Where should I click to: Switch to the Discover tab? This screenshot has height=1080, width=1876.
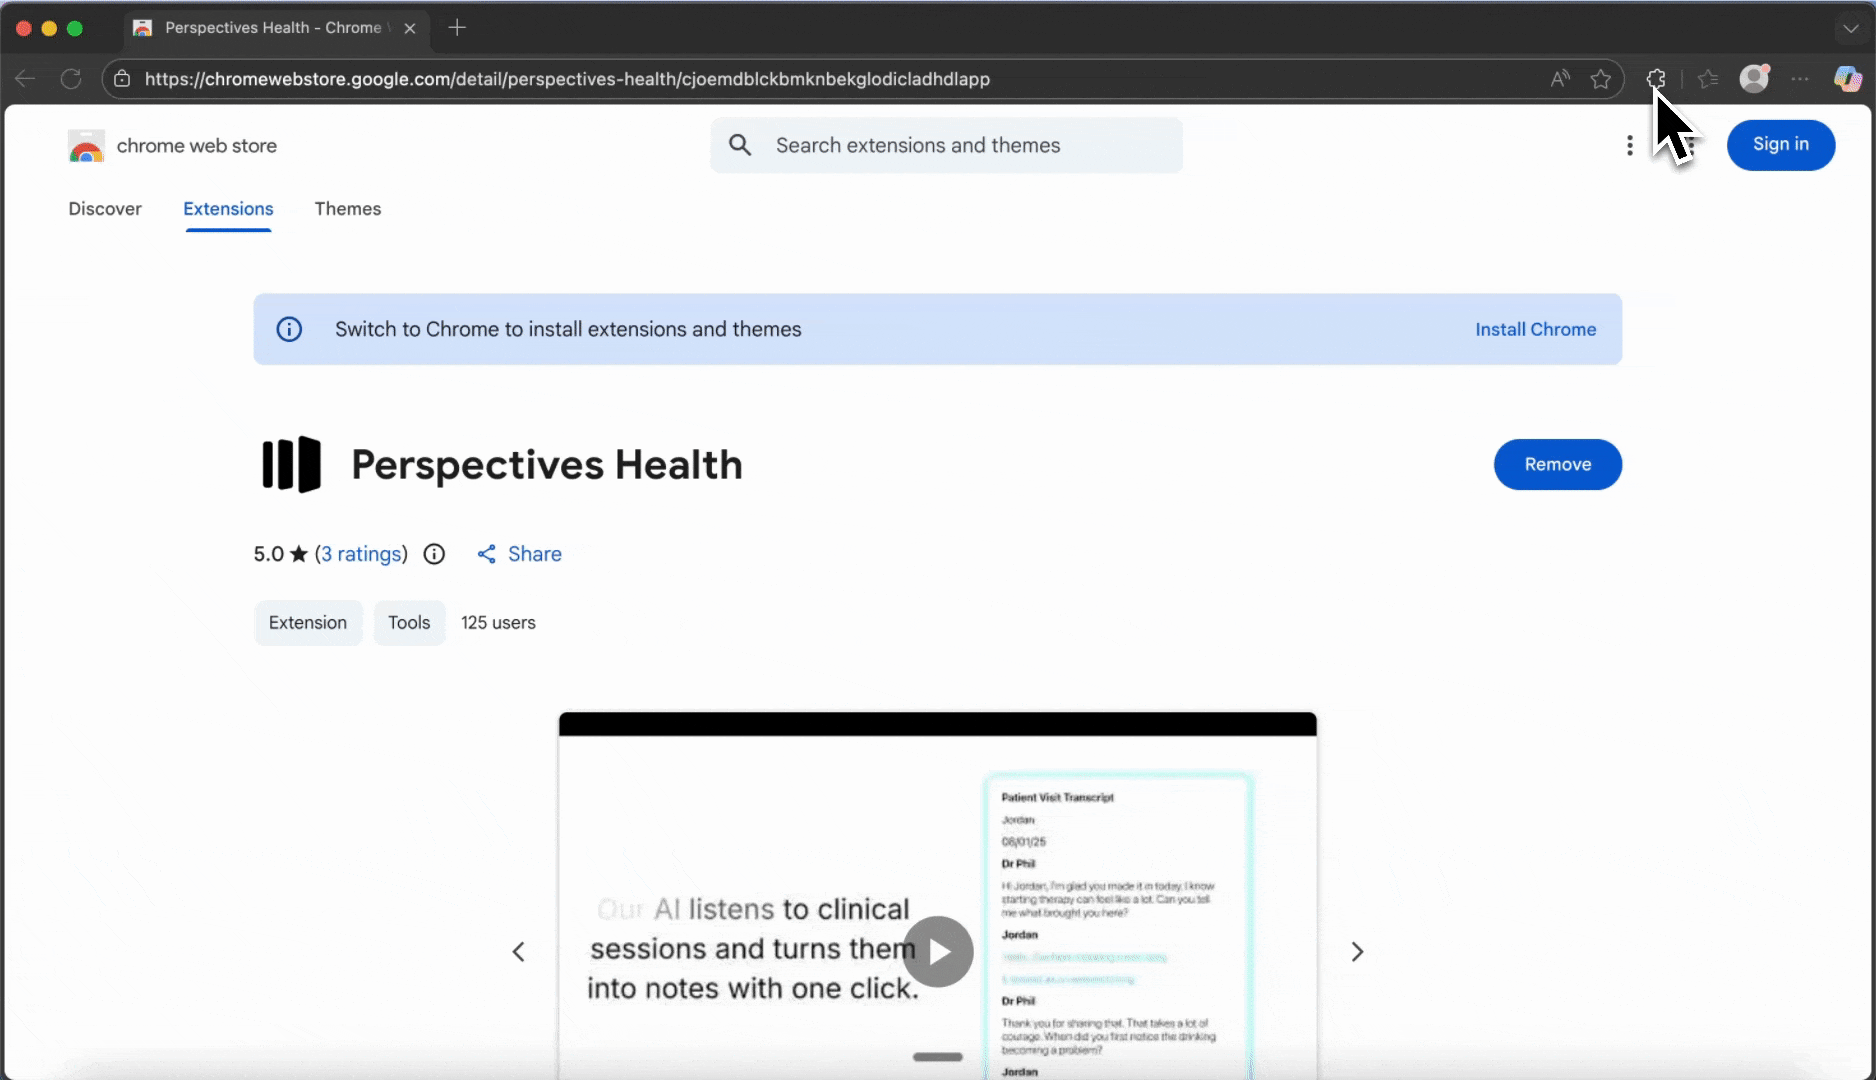(x=105, y=209)
